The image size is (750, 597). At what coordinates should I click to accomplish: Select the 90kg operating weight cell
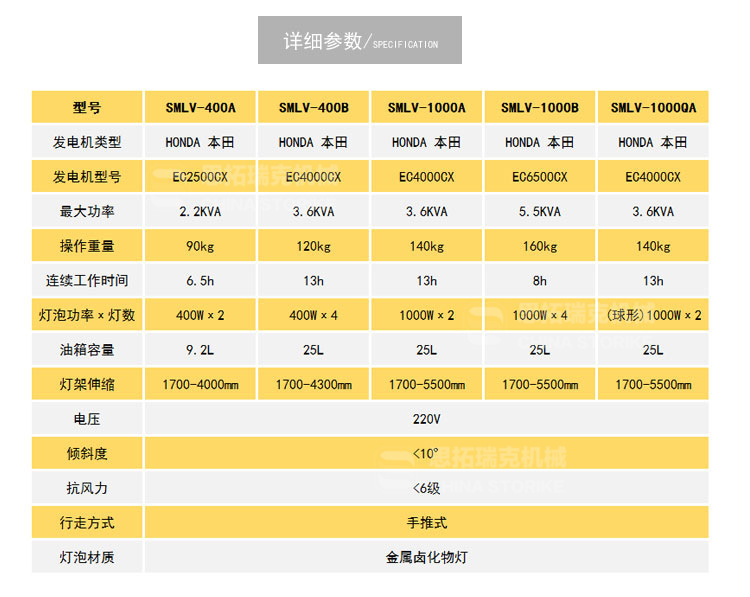pos(201,246)
